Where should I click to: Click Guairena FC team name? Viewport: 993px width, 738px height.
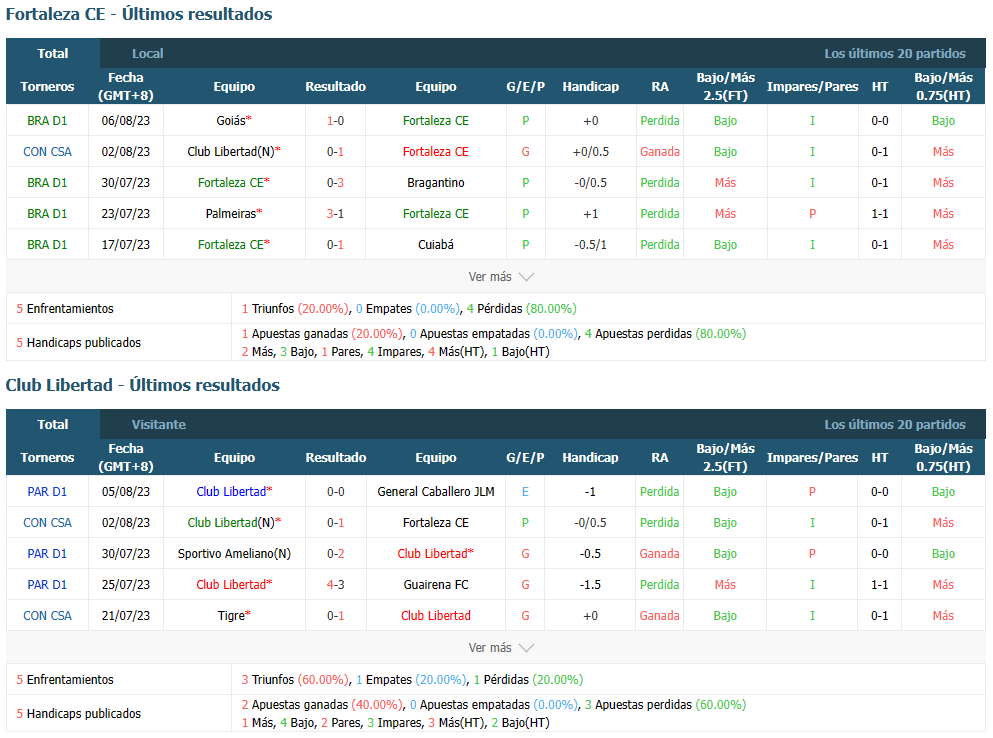coord(436,585)
